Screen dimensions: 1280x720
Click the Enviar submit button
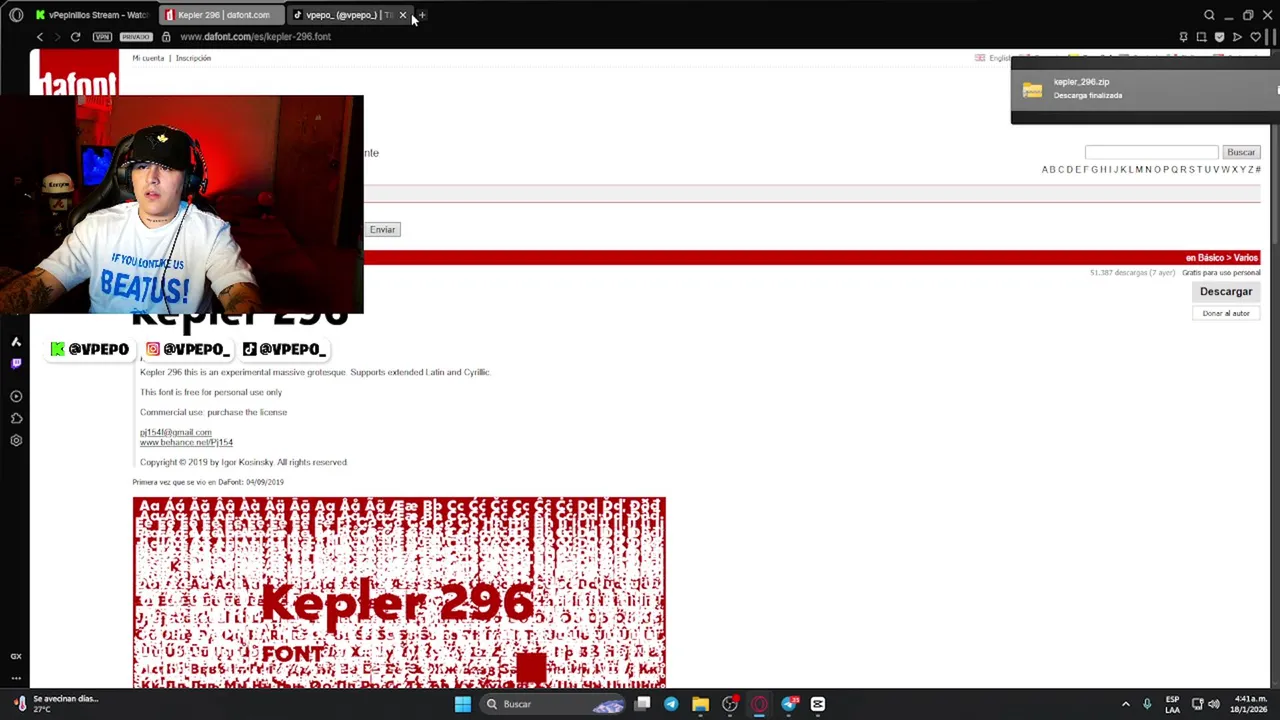click(x=382, y=230)
